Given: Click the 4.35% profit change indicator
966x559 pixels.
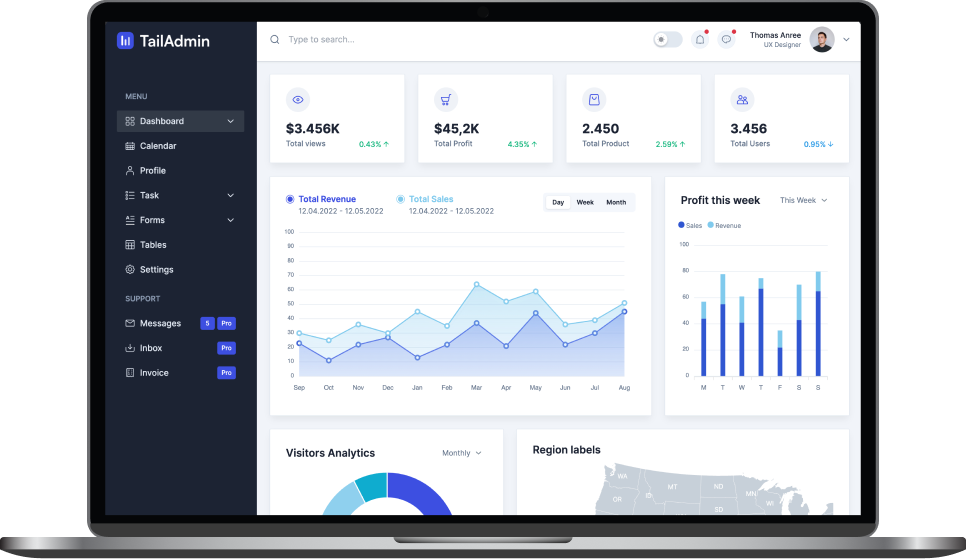Looking at the screenshot, I should pyautogui.click(x=522, y=144).
